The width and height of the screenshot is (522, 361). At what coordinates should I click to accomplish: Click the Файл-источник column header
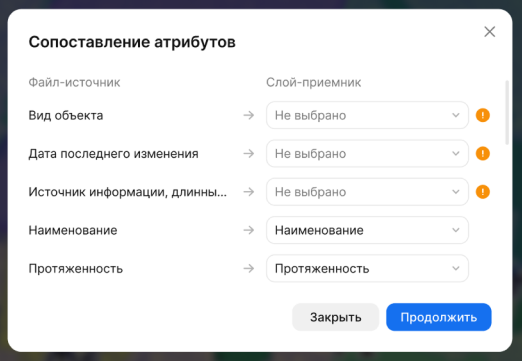click(x=74, y=82)
